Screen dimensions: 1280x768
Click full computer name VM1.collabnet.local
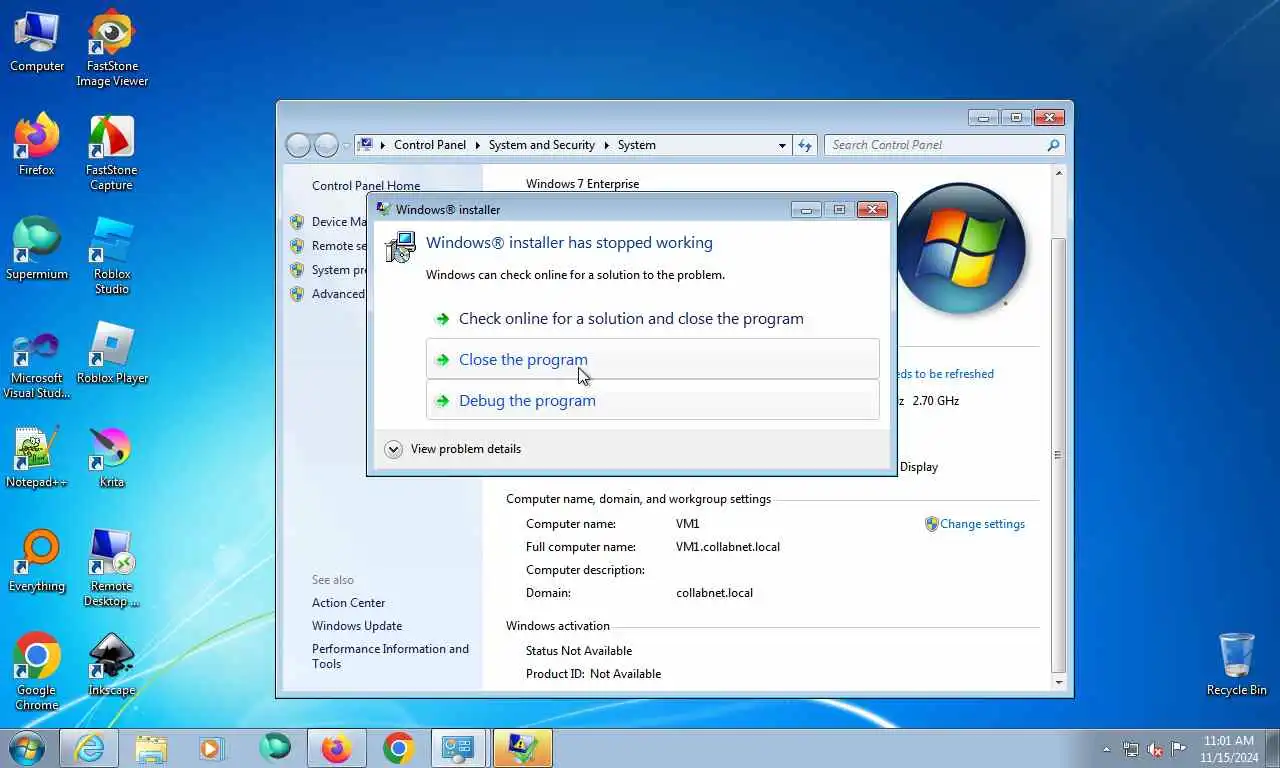coord(728,547)
